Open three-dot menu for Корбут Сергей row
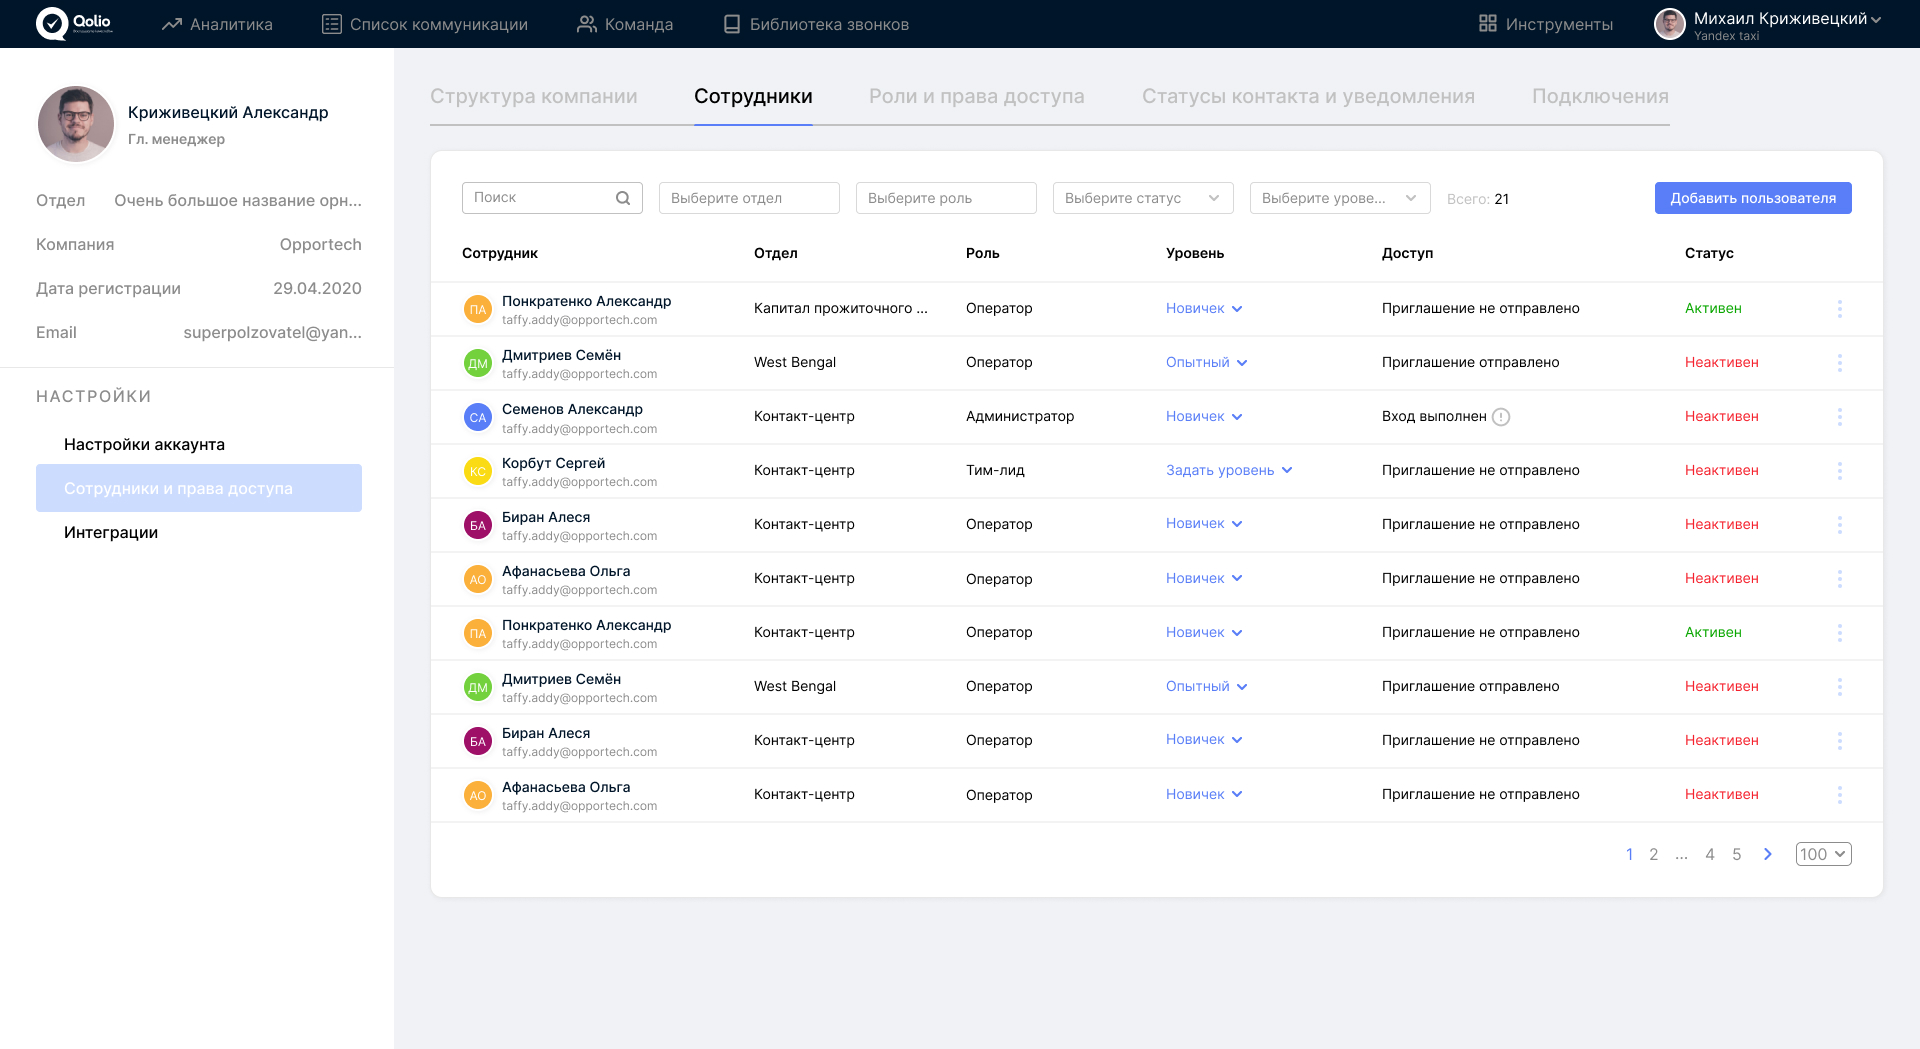Viewport: 1920px width, 1049px height. tap(1839, 471)
